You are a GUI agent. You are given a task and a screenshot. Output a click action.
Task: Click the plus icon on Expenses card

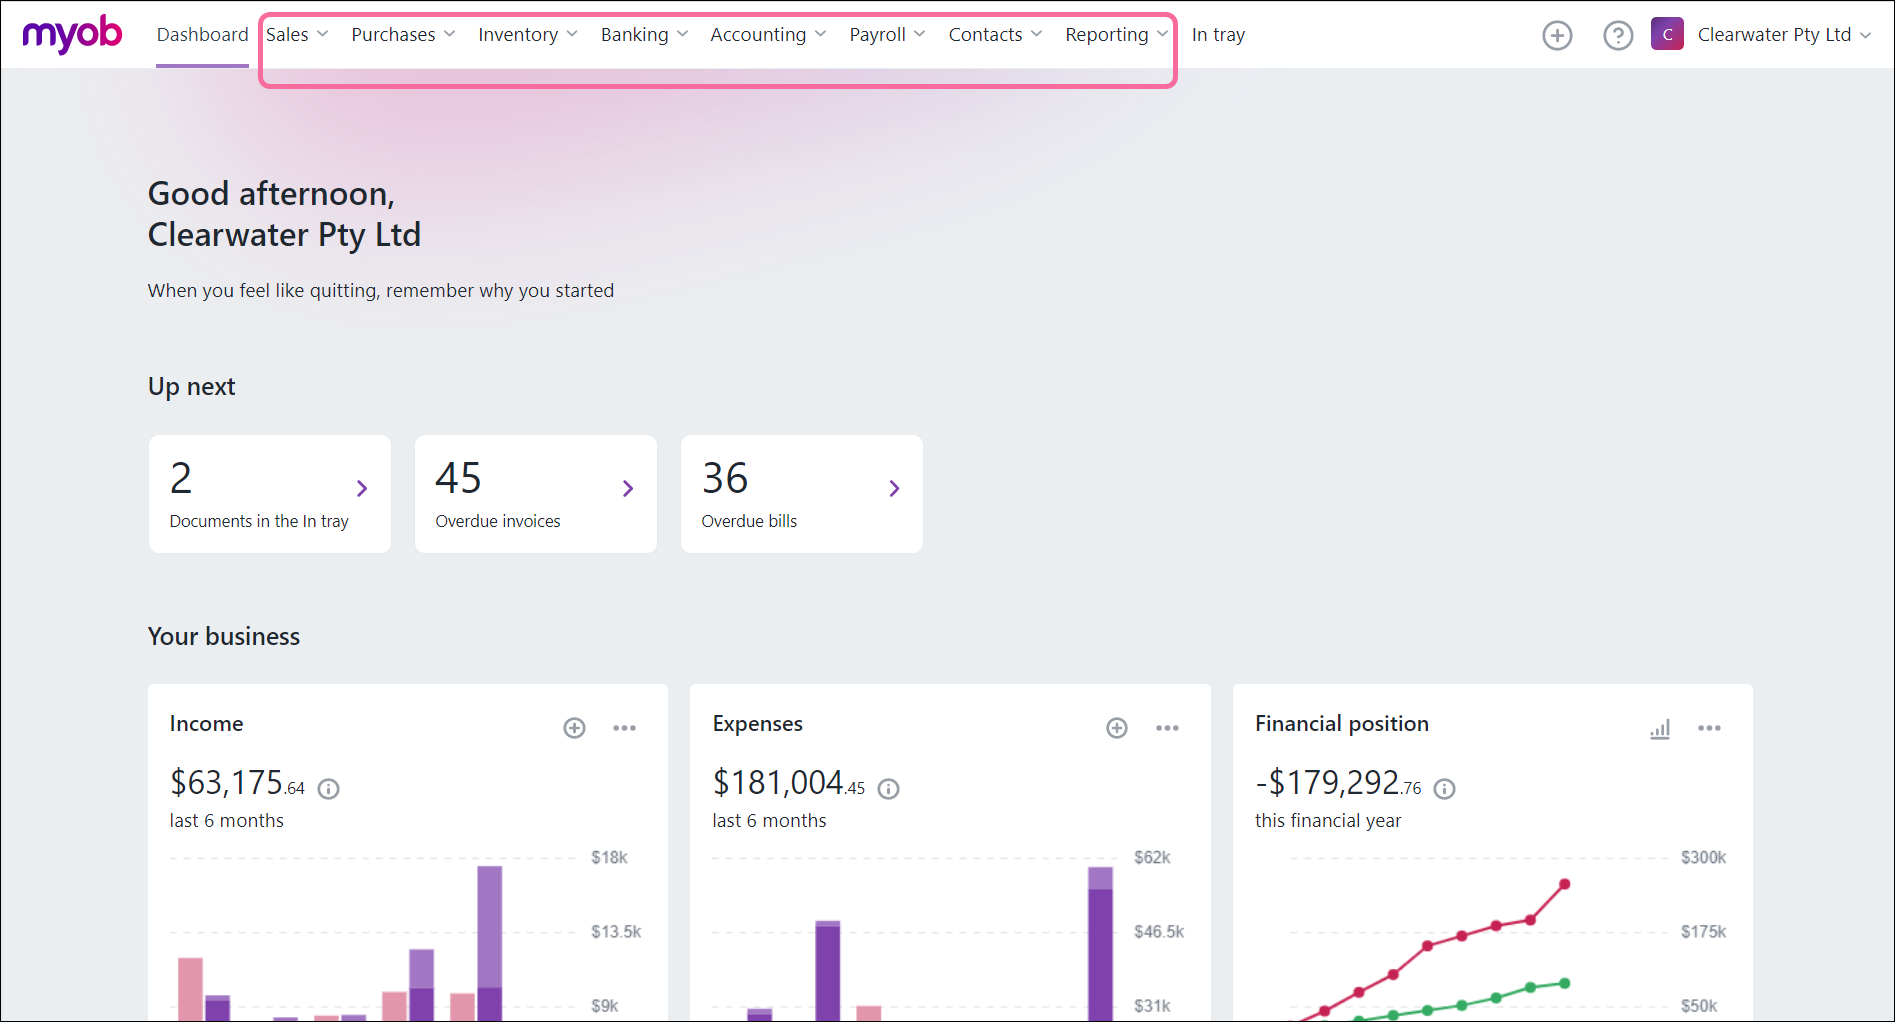(1117, 728)
